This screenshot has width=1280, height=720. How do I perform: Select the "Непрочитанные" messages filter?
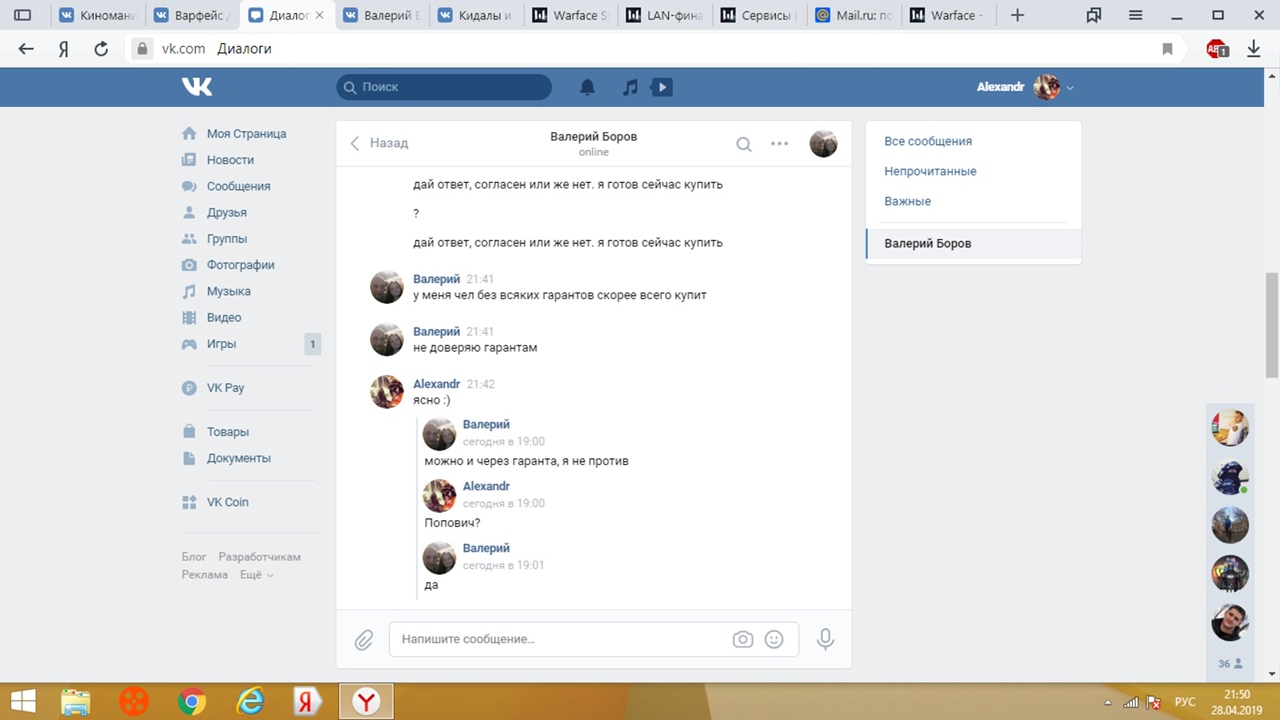coord(930,171)
